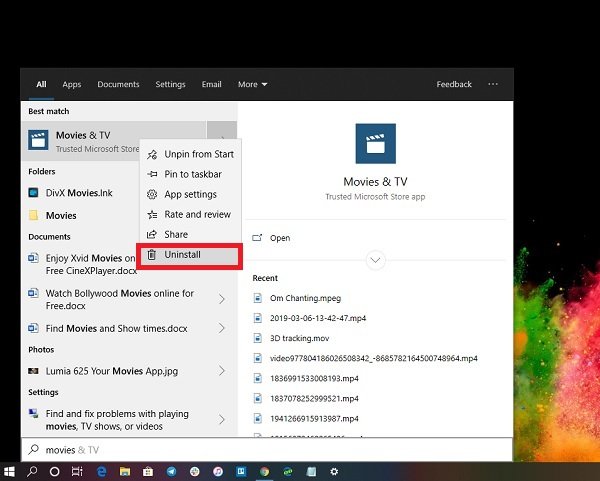600x481 pixels.
Task: Click Uninstall in the context menu
Action: (x=189, y=255)
